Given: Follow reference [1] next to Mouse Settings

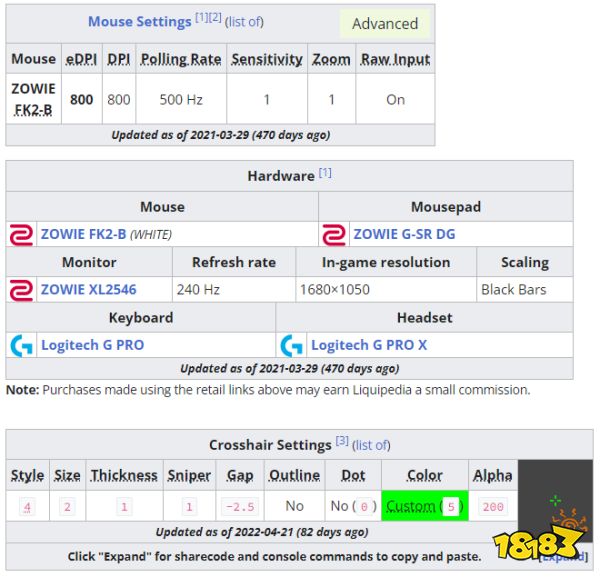Looking at the screenshot, I should (202, 17).
